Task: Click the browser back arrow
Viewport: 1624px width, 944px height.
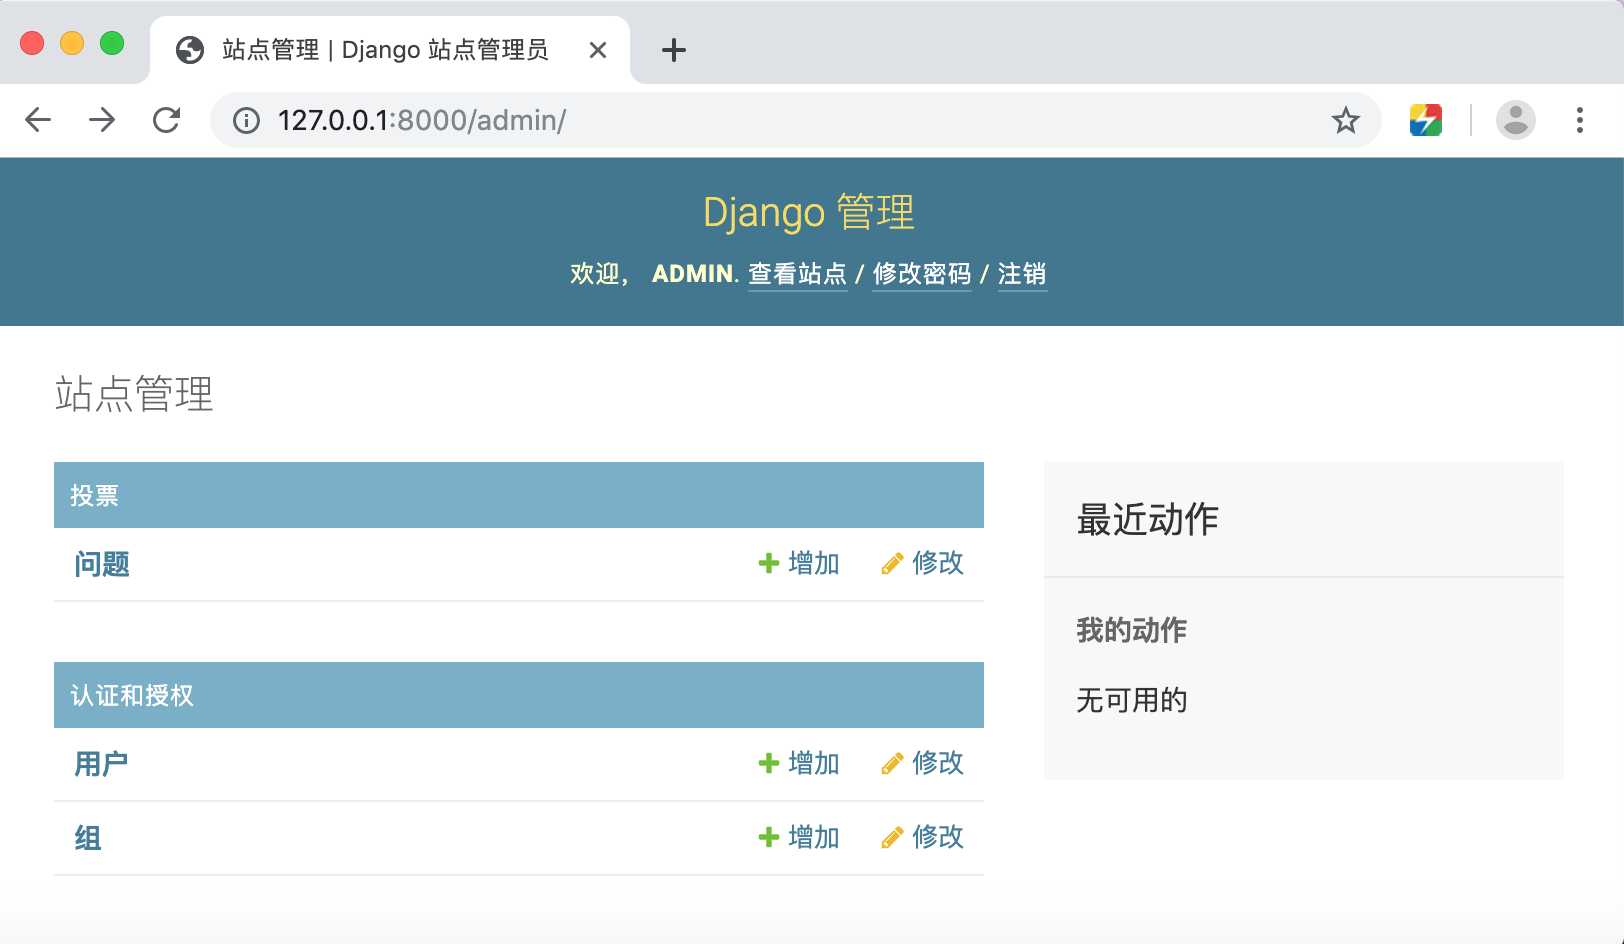Action: pyautogui.click(x=38, y=120)
